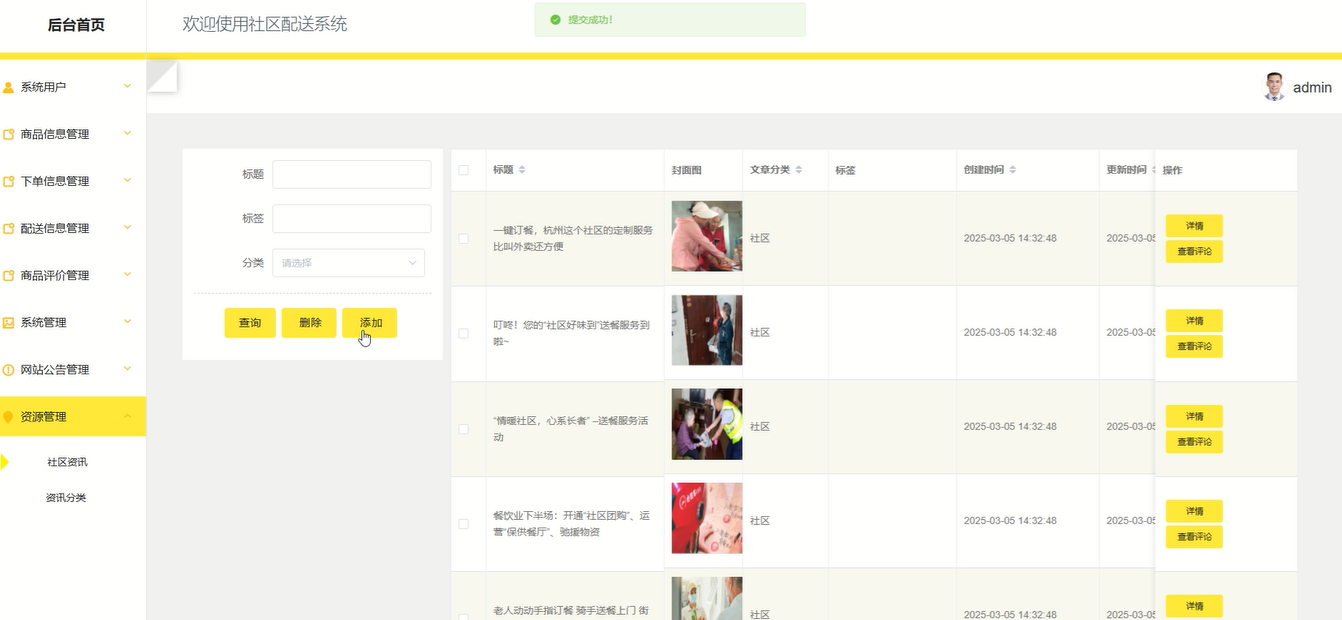The width and height of the screenshot is (1342, 620).
Task: Click the 商品评价管理 sidebar icon
Action: 9,276
